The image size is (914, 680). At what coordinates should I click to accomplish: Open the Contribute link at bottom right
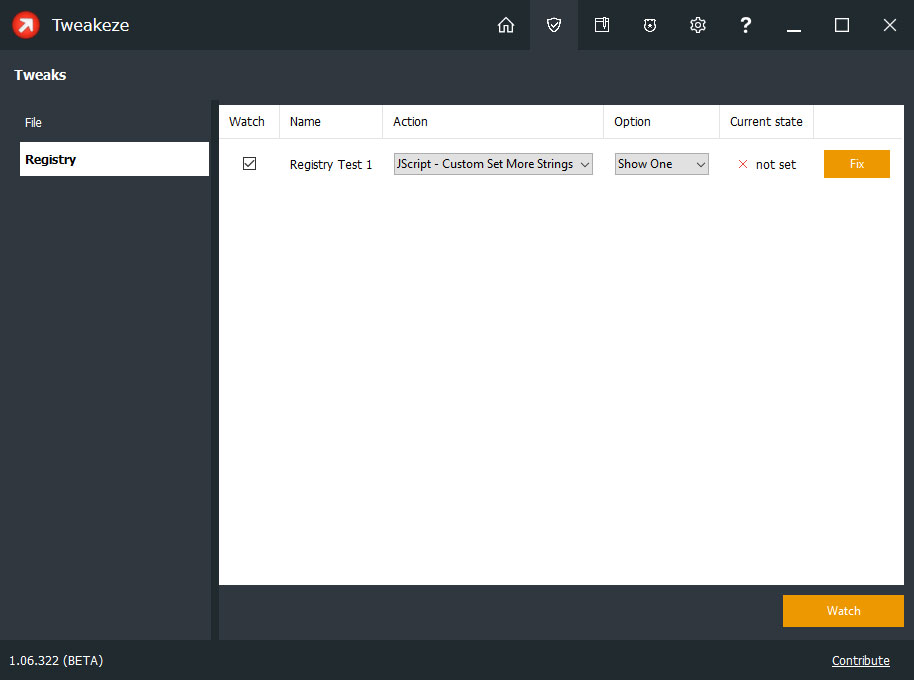click(860, 660)
